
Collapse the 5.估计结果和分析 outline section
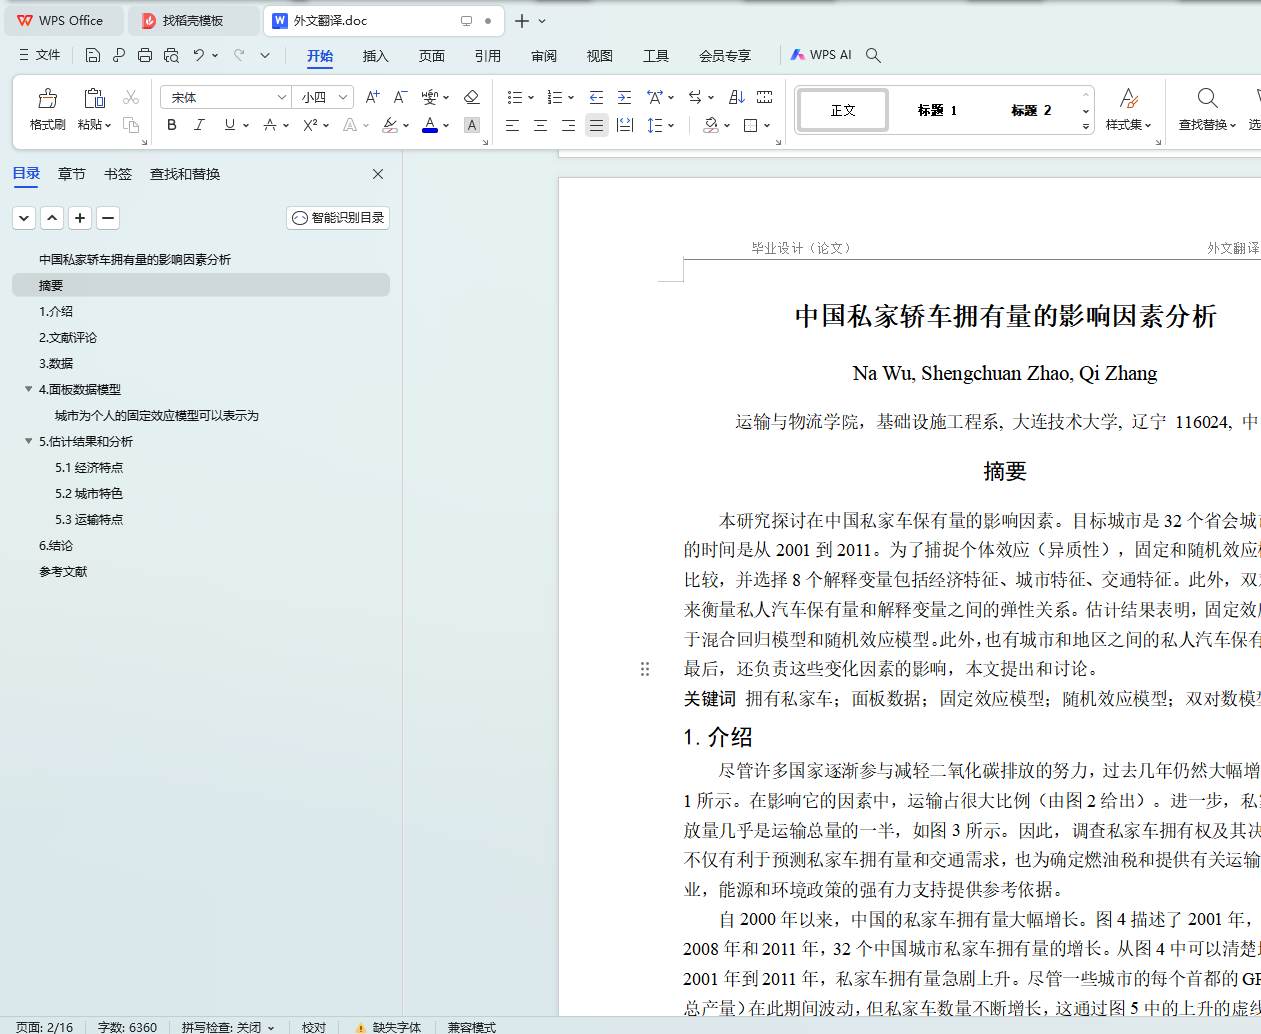[x=29, y=441]
